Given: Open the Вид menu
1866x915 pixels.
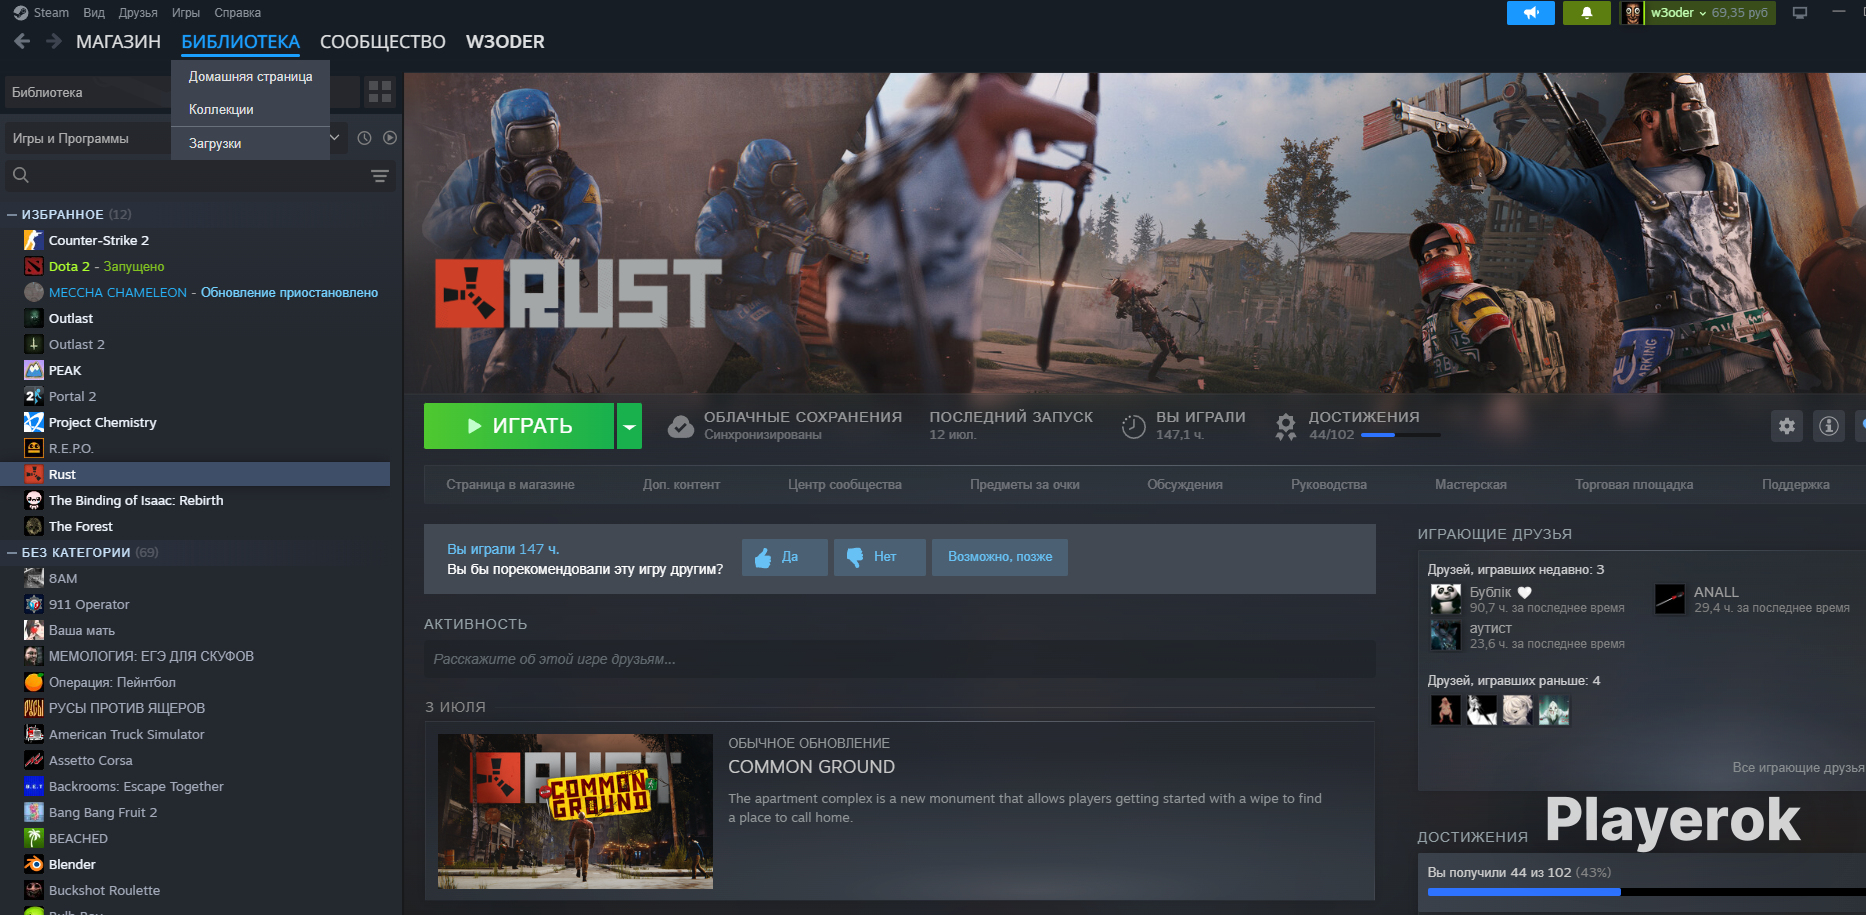Looking at the screenshot, I should point(94,13).
